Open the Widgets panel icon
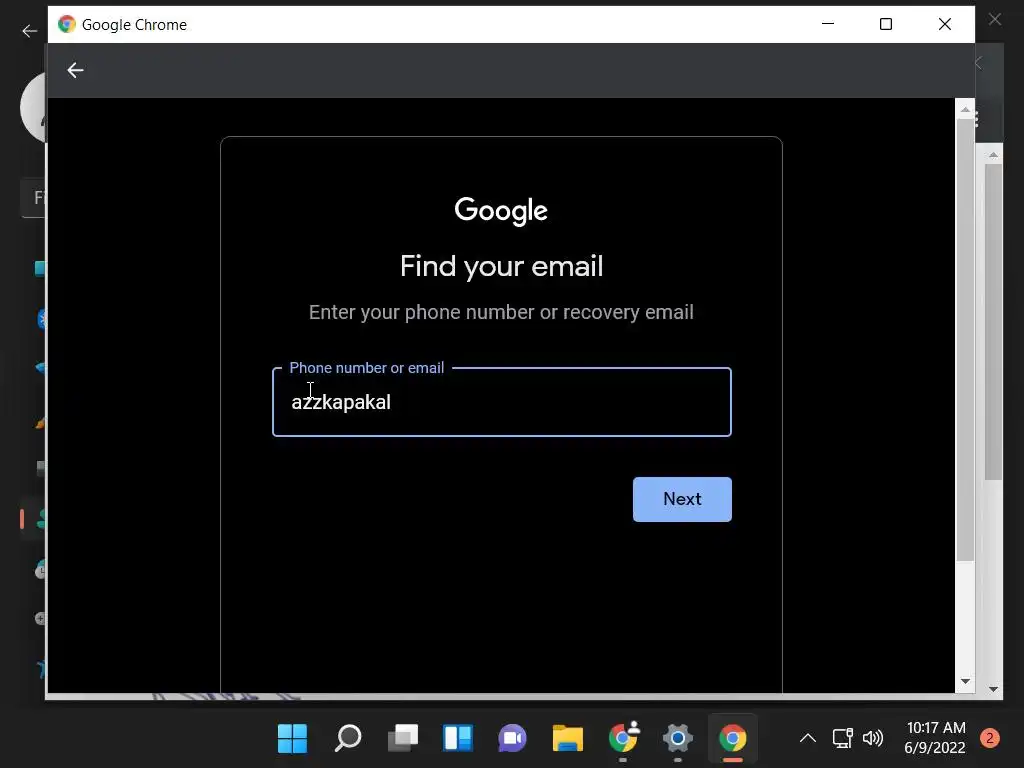 tap(458, 739)
